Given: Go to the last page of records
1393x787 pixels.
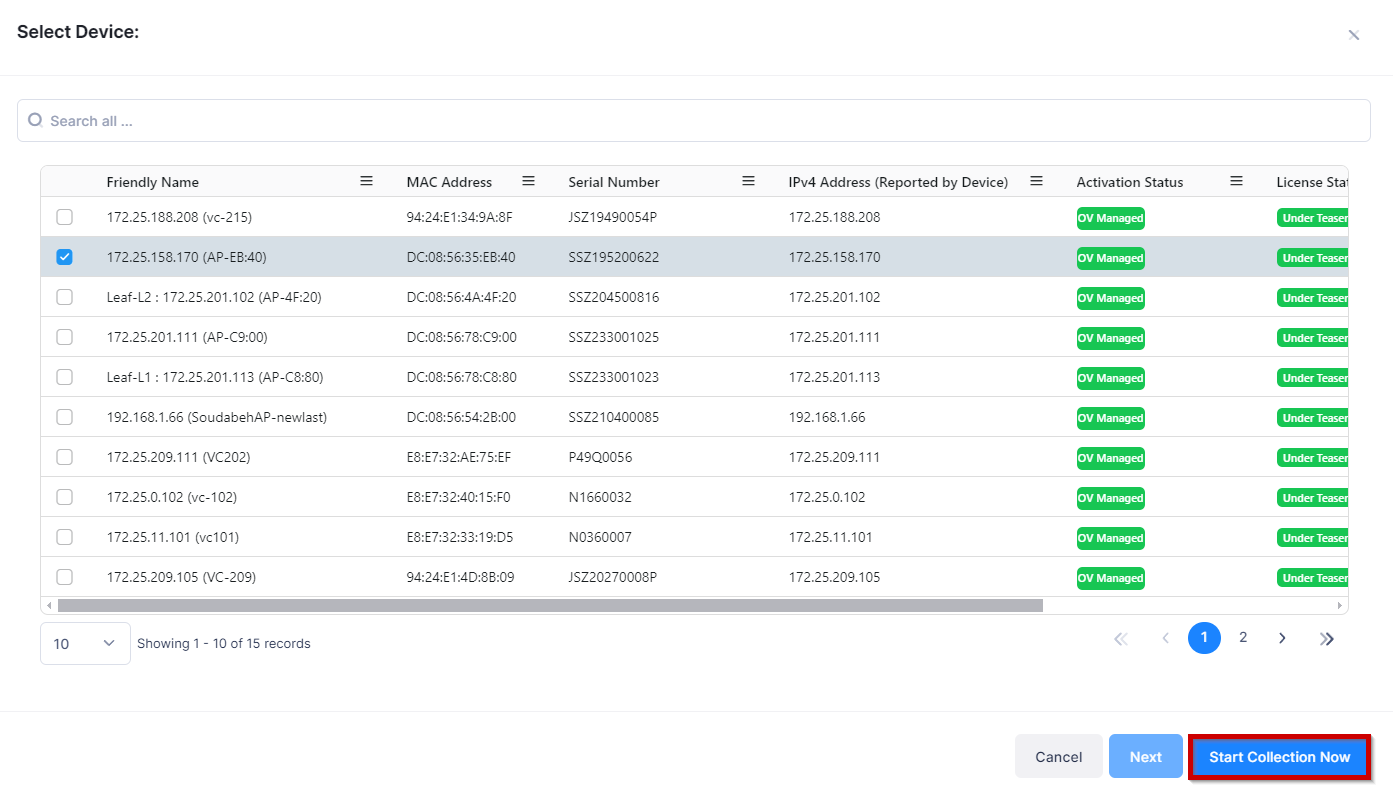Looking at the screenshot, I should coord(1326,638).
